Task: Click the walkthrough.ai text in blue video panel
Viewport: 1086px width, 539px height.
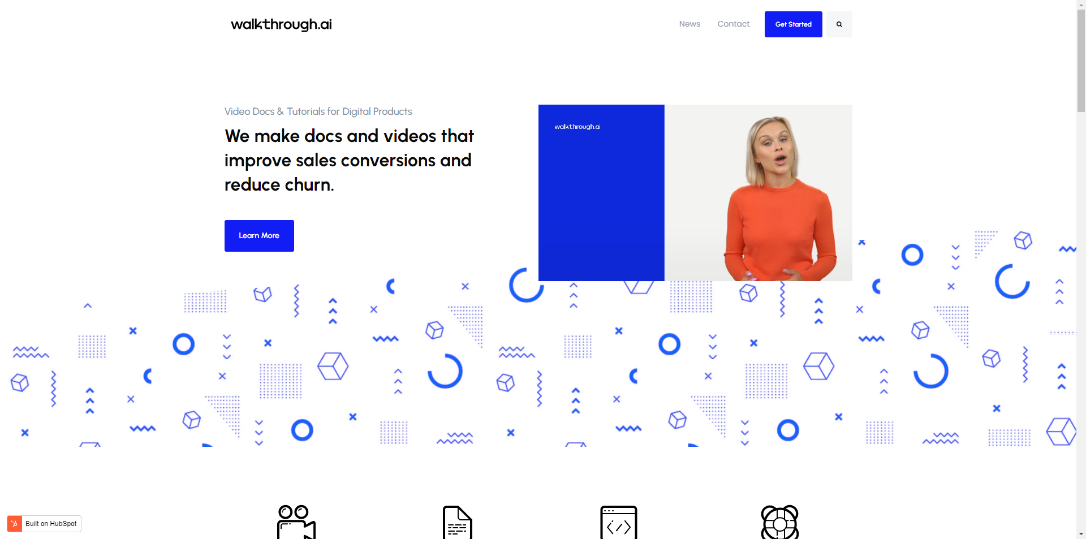Action: click(x=577, y=127)
